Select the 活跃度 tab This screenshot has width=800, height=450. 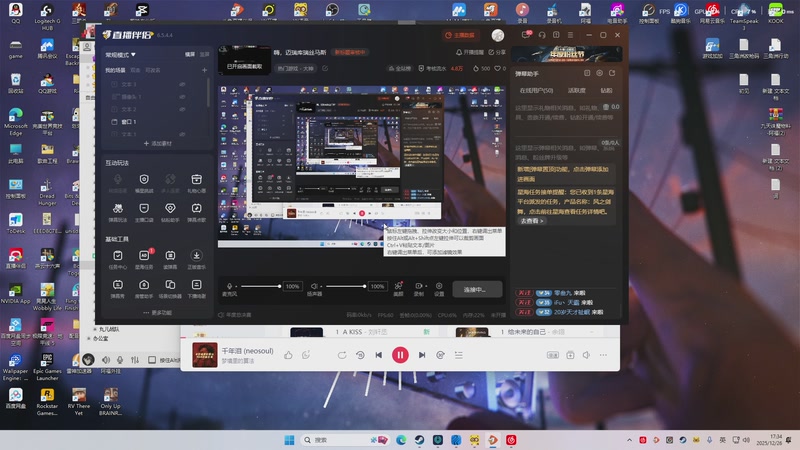(x=577, y=90)
